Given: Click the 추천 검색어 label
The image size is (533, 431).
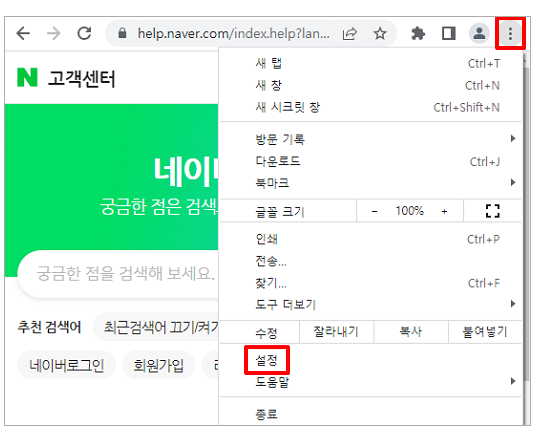Looking at the screenshot, I should tap(49, 327).
